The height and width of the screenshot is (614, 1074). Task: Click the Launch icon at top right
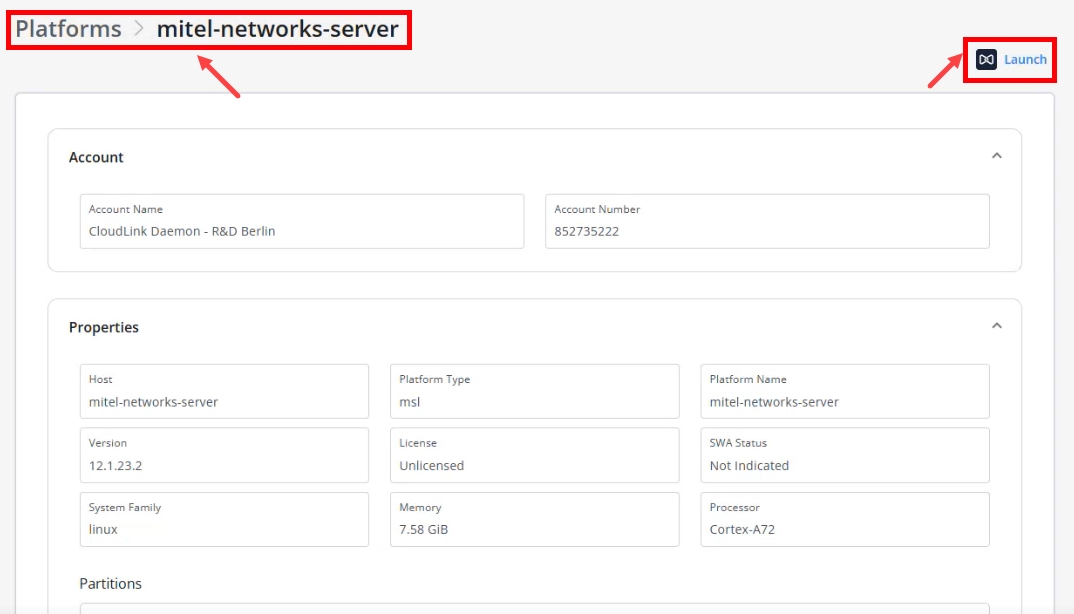point(986,60)
